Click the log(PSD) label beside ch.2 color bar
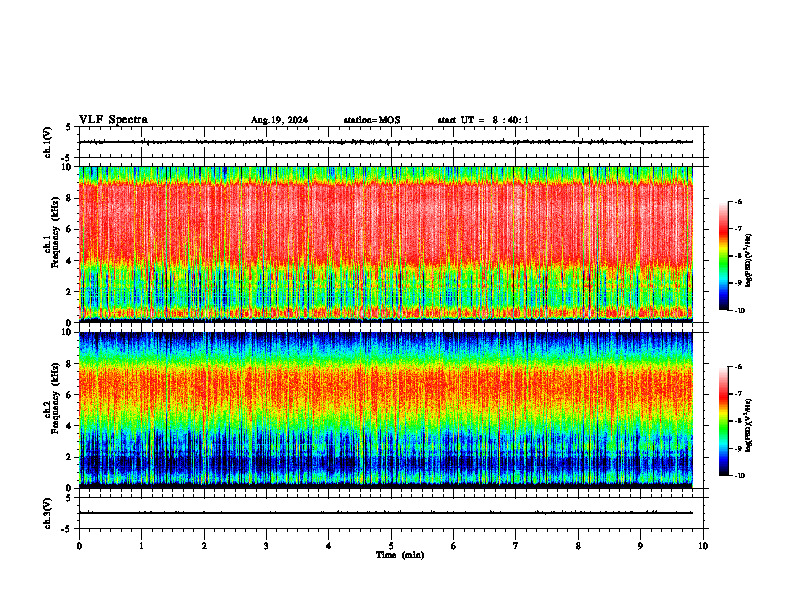 tap(749, 426)
